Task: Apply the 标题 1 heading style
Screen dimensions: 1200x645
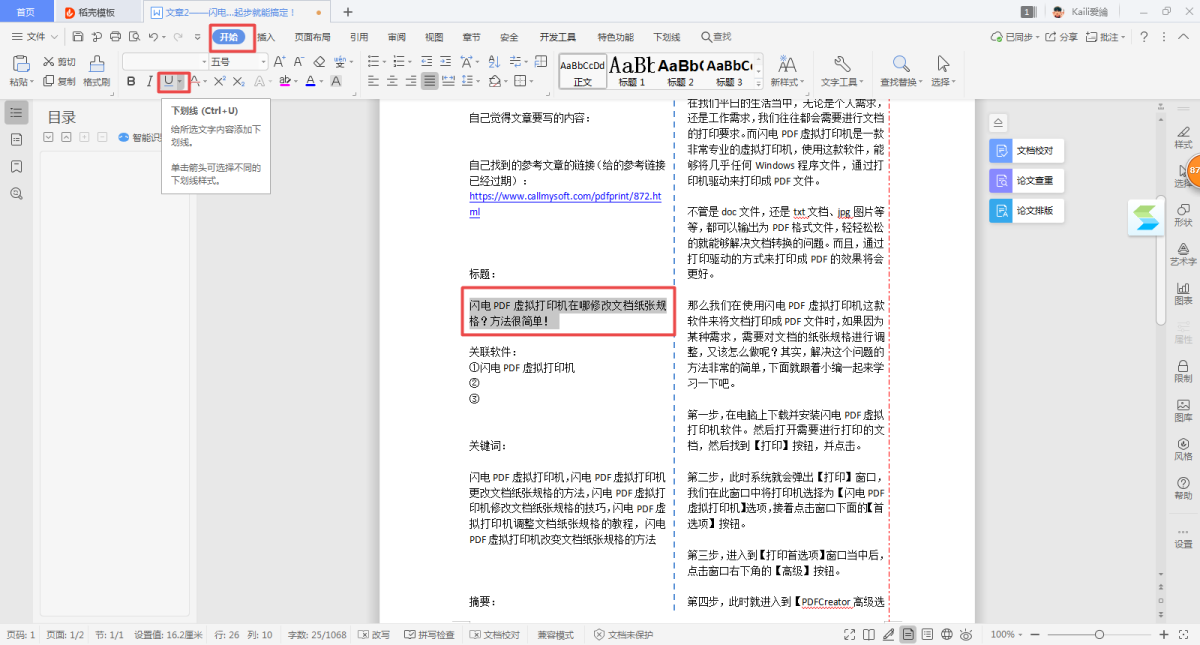Action: click(x=632, y=70)
